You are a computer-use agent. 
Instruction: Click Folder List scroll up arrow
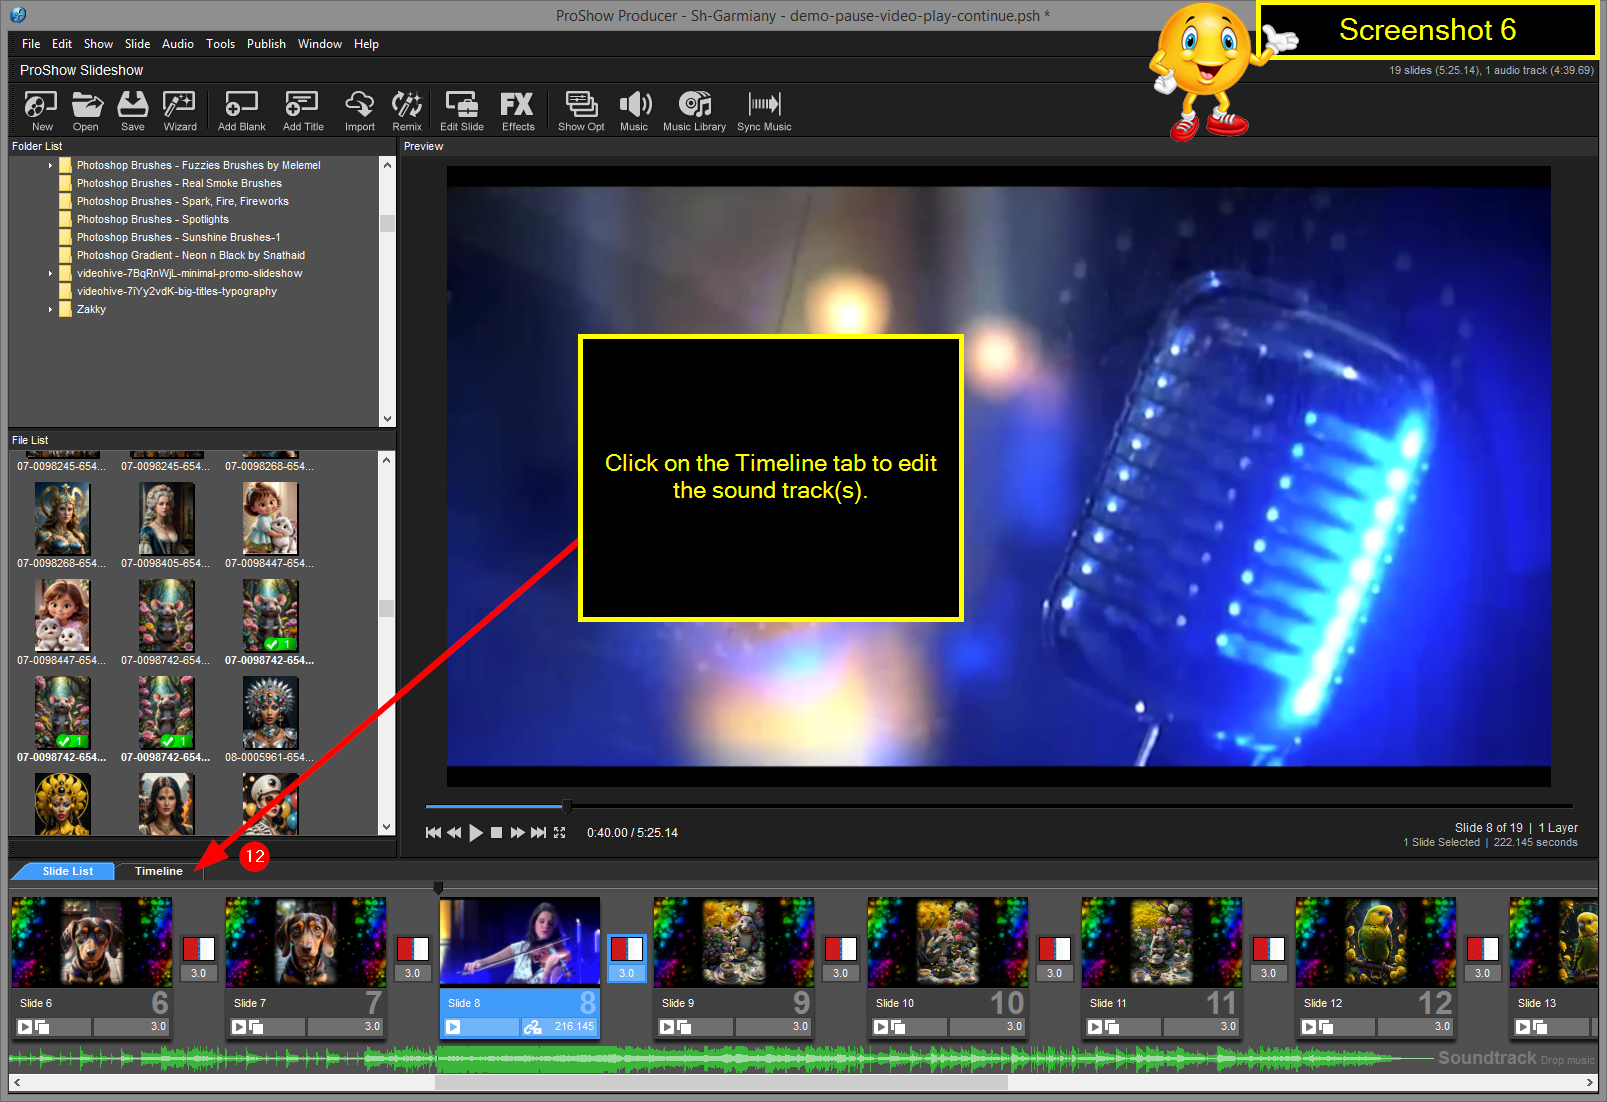(388, 165)
